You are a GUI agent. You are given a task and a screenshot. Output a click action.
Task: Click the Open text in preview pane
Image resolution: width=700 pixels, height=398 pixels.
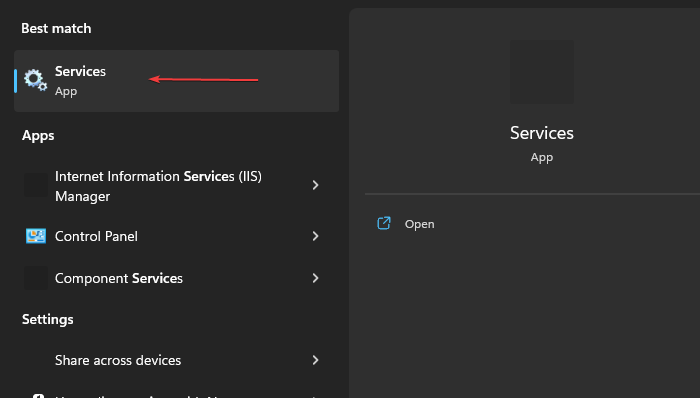tap(419, 224)
